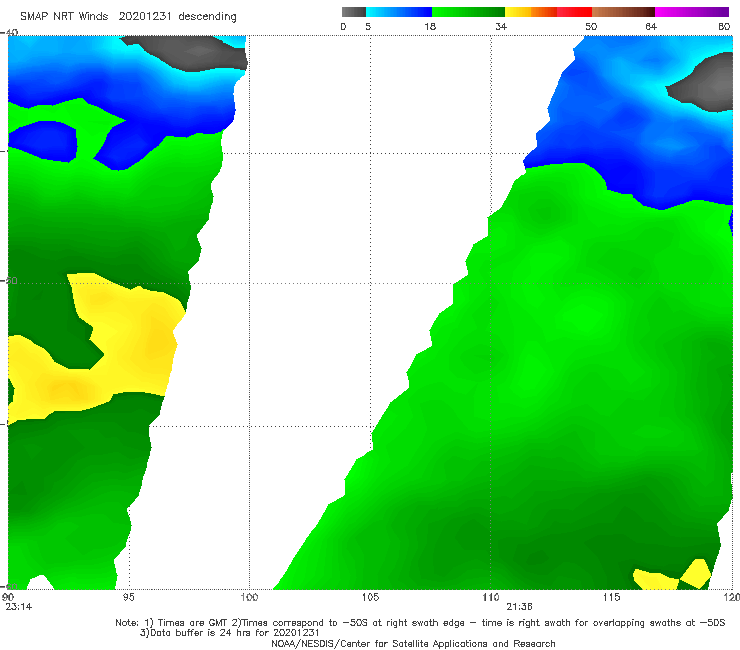This screenshot has height=650, width=740.
Task: Click the gray segment of the color bar
Action: (353, 12)
